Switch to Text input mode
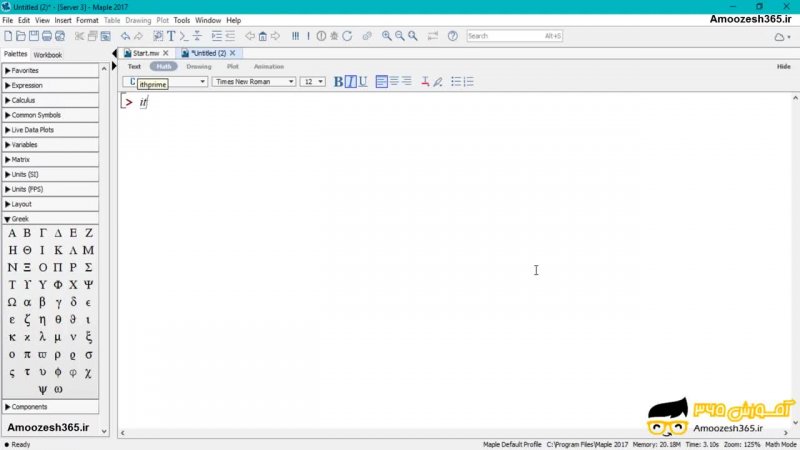Screen dimensions: 800x450 pyautogui.click(x=134, y=67)
